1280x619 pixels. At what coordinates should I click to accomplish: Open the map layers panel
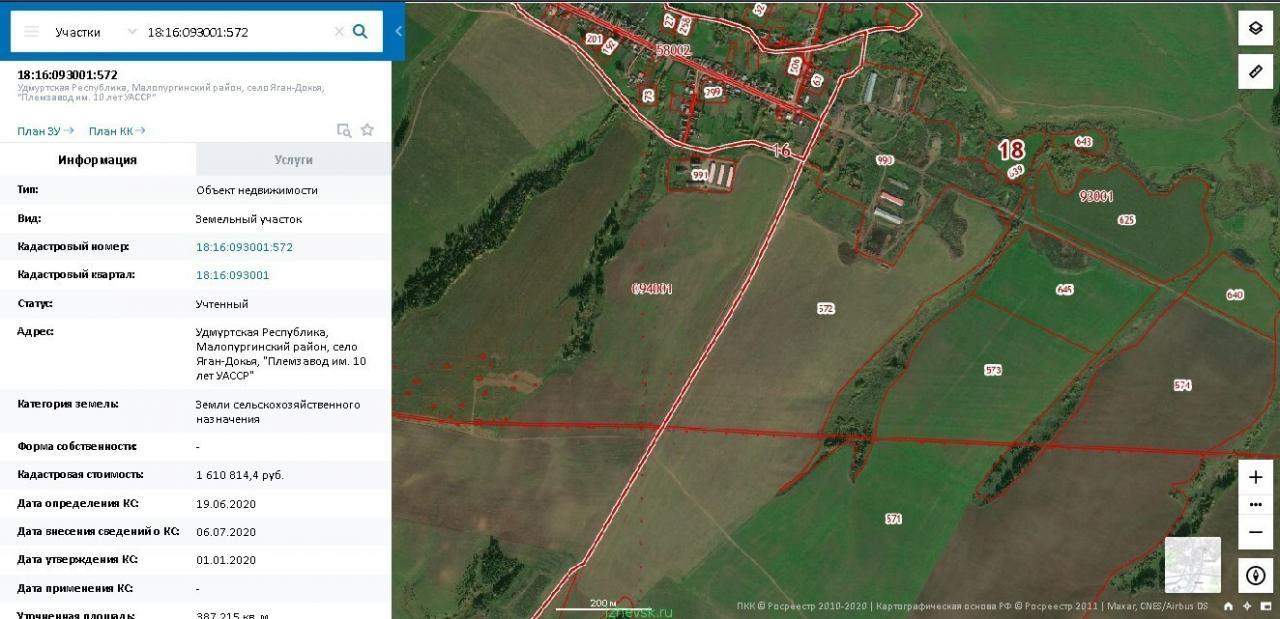(x=1256, y=28)
